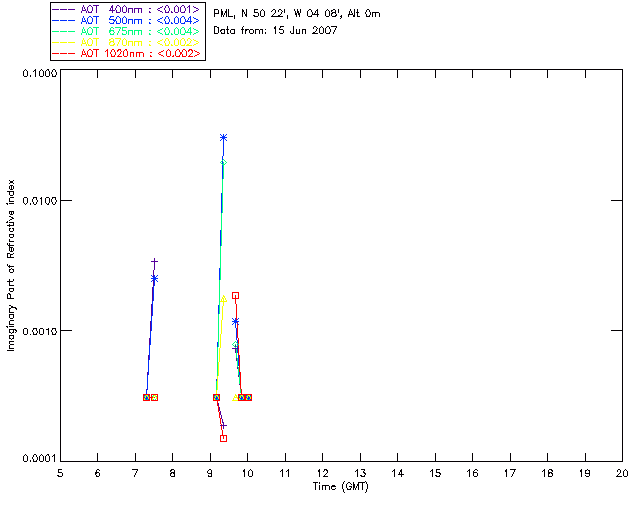Image resolution: width=640 pixels, height=512 pixels.
Task: Click the x-axis tick label 15
Action: [x=435, y=473]
